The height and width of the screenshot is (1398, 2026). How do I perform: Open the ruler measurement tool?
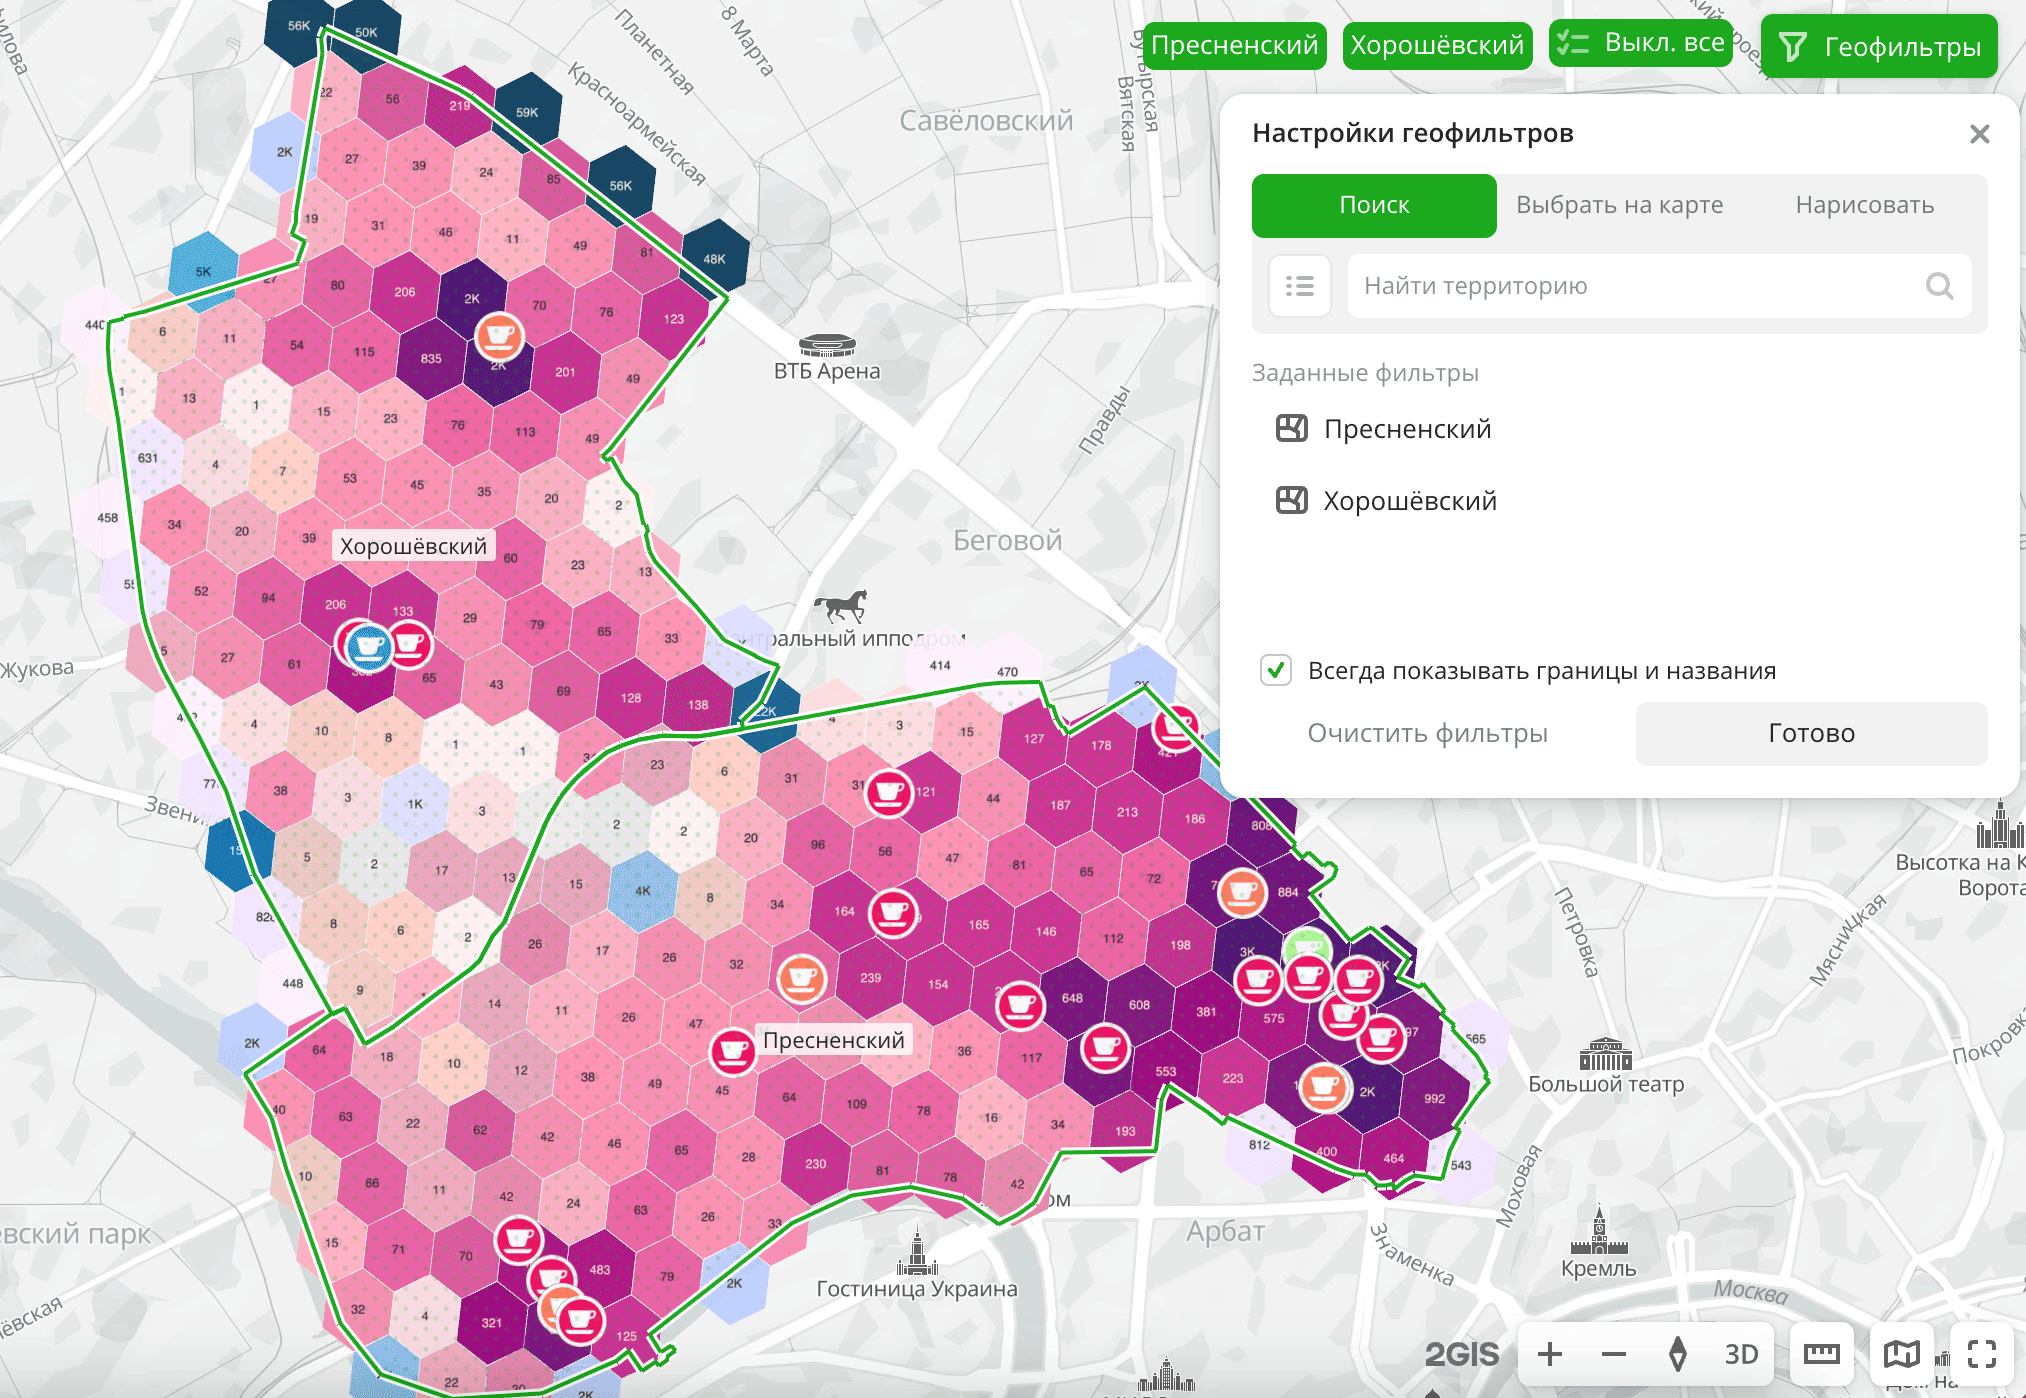coord(1821,1354)
